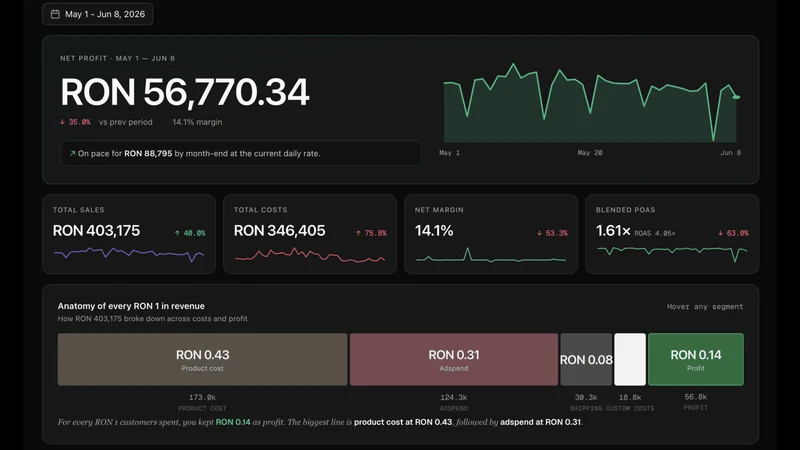Click the 63.0% decrease badge in Blended POAS

(733, 233)
